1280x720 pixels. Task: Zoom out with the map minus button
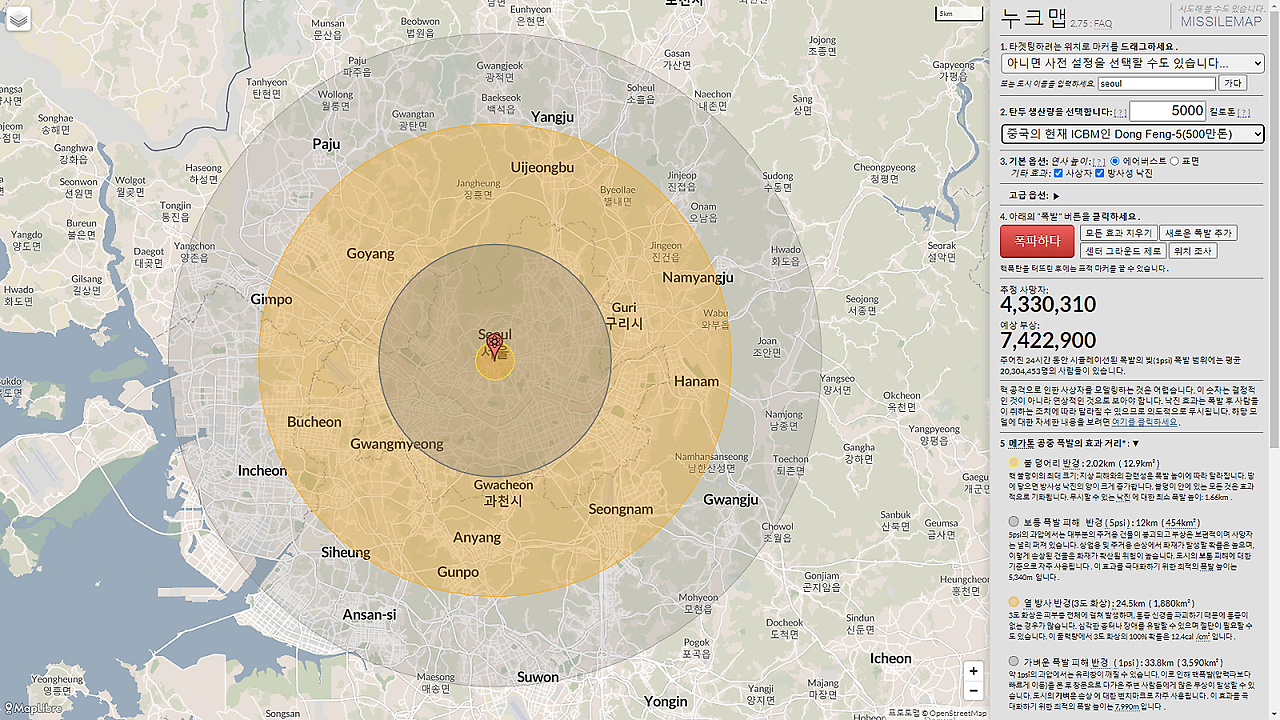973,690
